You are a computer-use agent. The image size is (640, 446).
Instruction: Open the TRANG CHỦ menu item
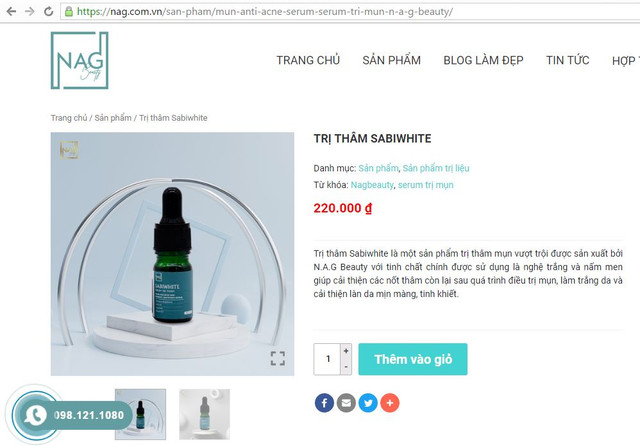click(308, 60)
